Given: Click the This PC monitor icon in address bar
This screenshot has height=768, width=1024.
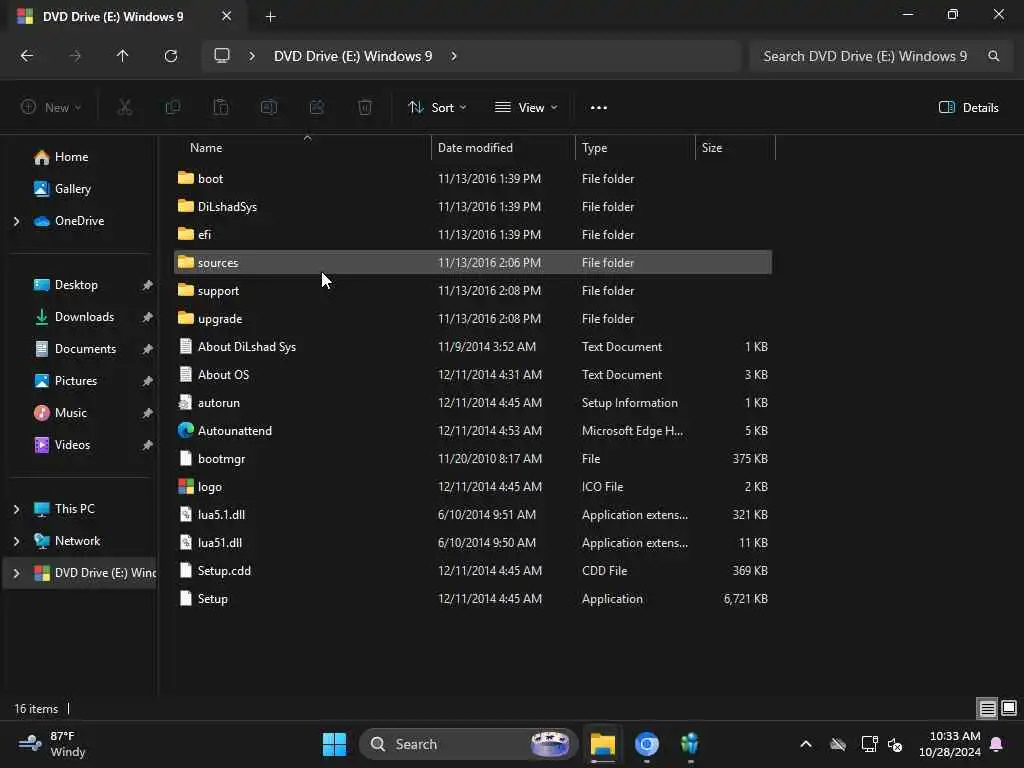Looking at the screenshot, I should tap(222, 56).
